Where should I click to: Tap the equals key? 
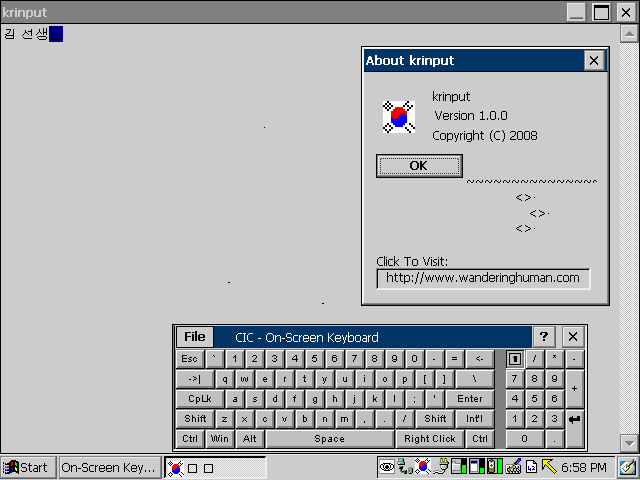pyautogui.click(x=454, y=359)
